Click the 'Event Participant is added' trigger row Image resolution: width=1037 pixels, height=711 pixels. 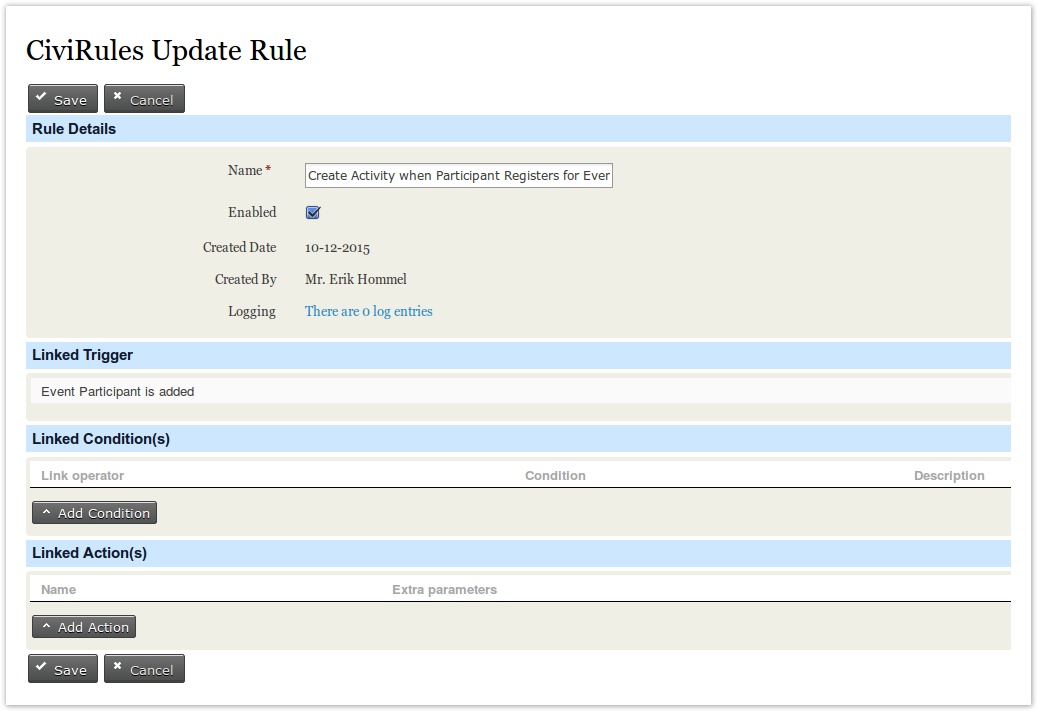(118, 392)
